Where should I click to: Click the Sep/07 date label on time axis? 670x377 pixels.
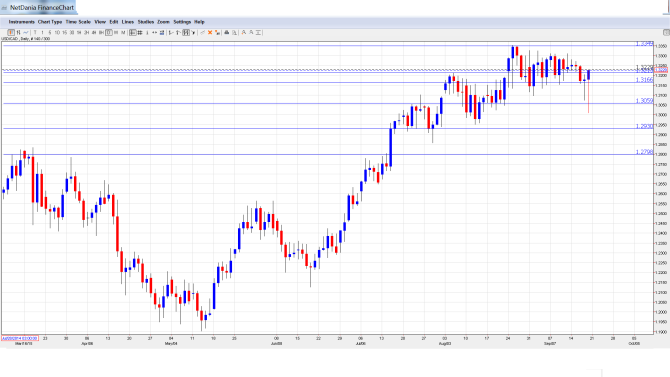[x=550, y=343]
